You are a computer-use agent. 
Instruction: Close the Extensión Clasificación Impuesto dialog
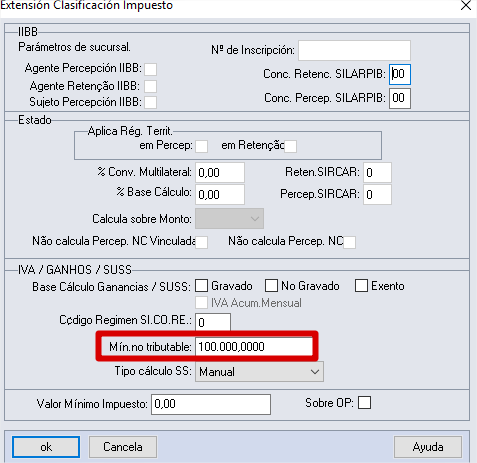466,6
